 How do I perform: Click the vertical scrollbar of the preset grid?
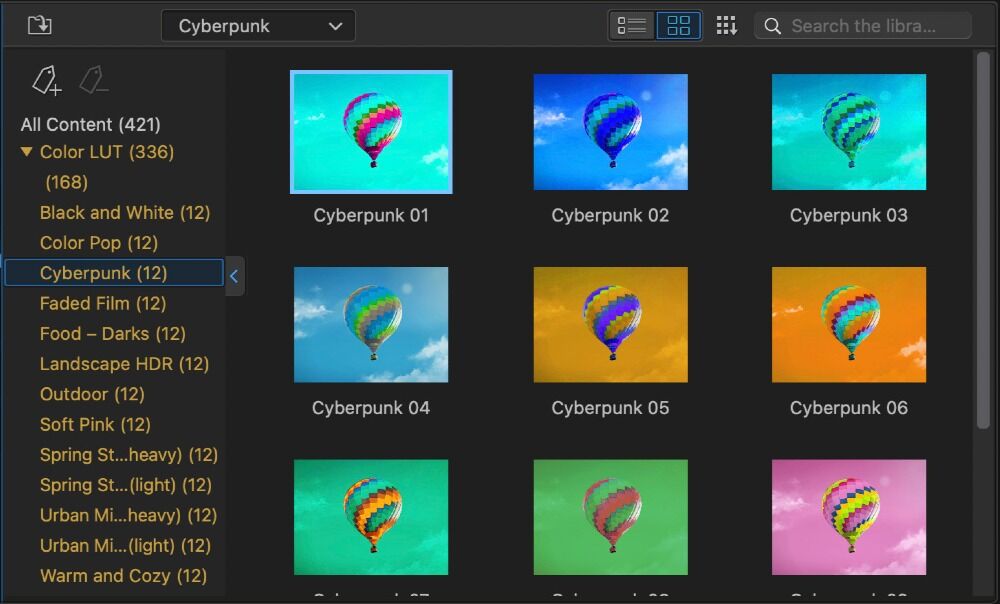point(983,240)
